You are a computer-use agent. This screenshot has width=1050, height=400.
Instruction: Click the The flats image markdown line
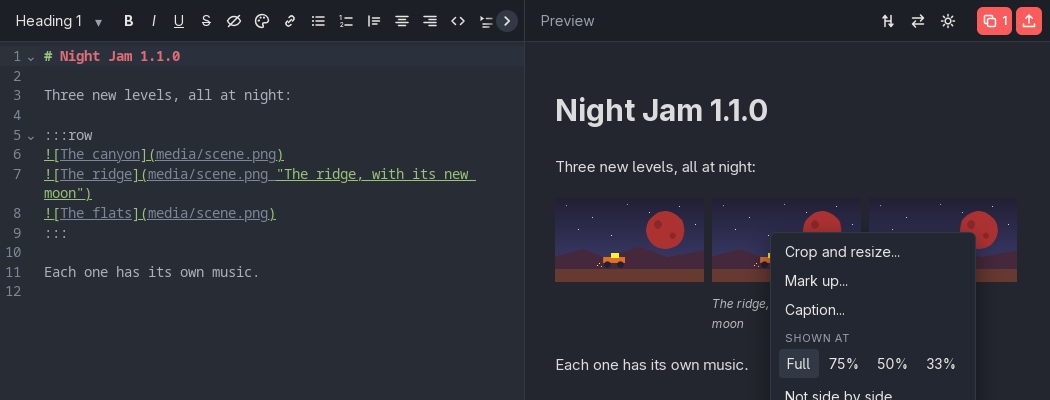160,214
